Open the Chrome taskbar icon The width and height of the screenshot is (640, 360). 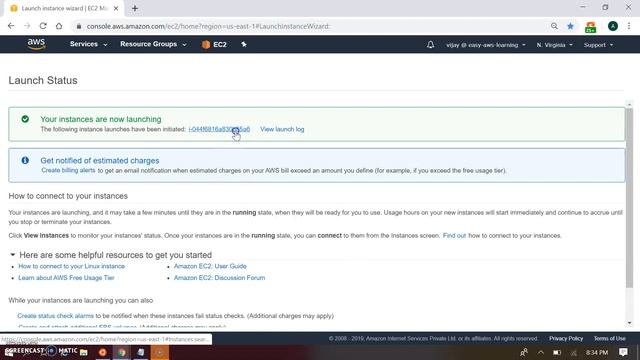(x=122, y=352)
